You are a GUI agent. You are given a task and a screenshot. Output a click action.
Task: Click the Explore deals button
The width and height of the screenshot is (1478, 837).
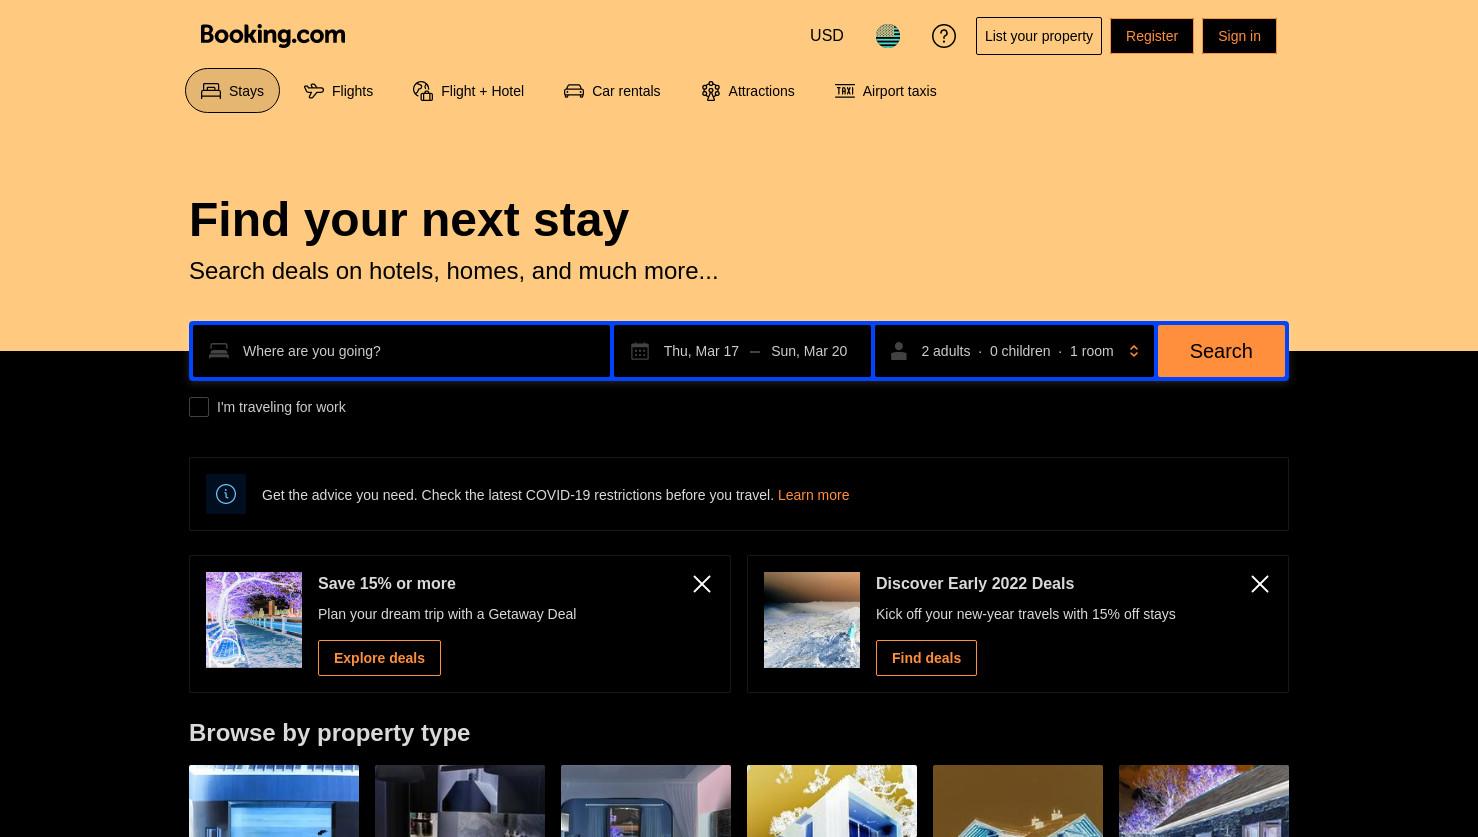(x=379, y=658)
